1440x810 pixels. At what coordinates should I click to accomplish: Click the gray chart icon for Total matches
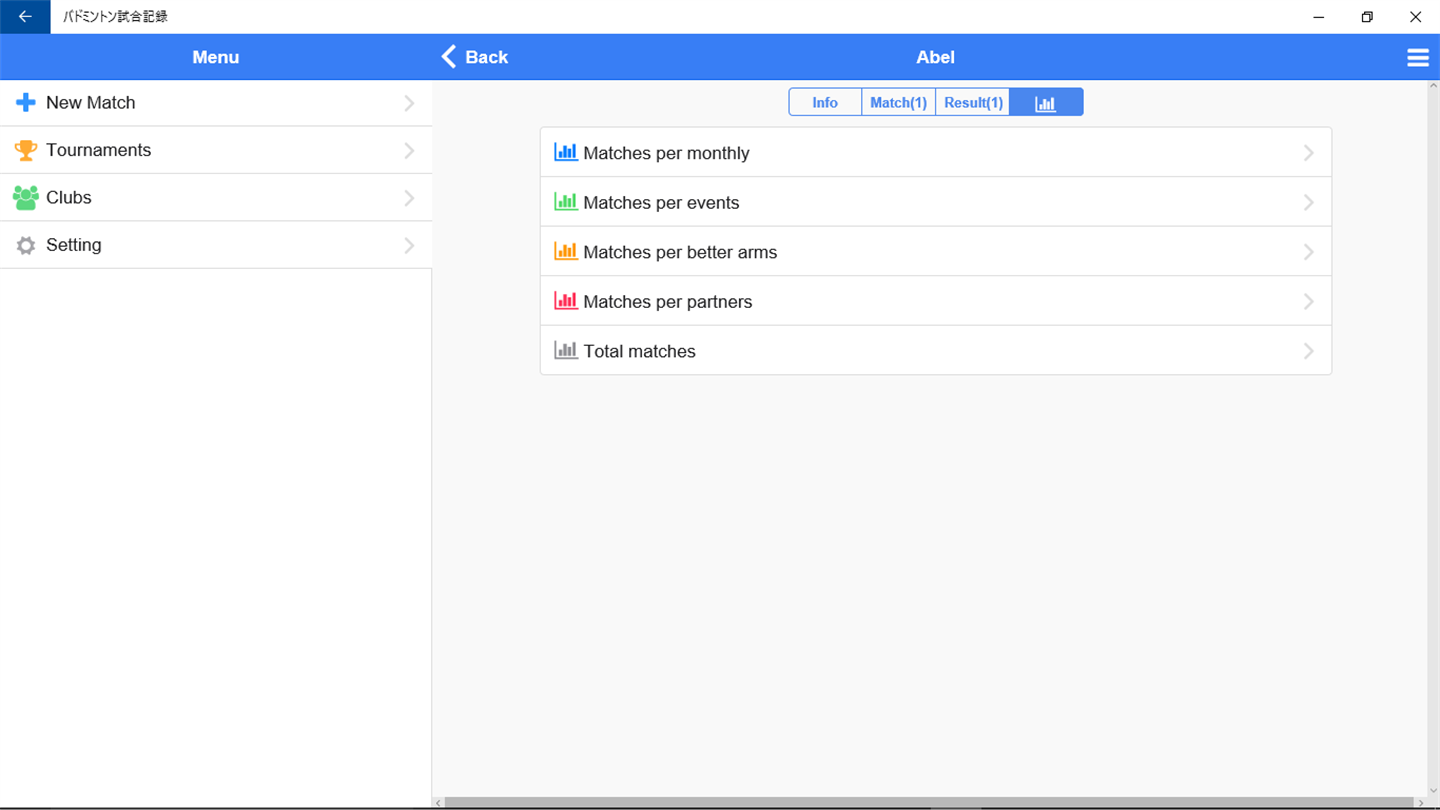click(x=566, y=350)
